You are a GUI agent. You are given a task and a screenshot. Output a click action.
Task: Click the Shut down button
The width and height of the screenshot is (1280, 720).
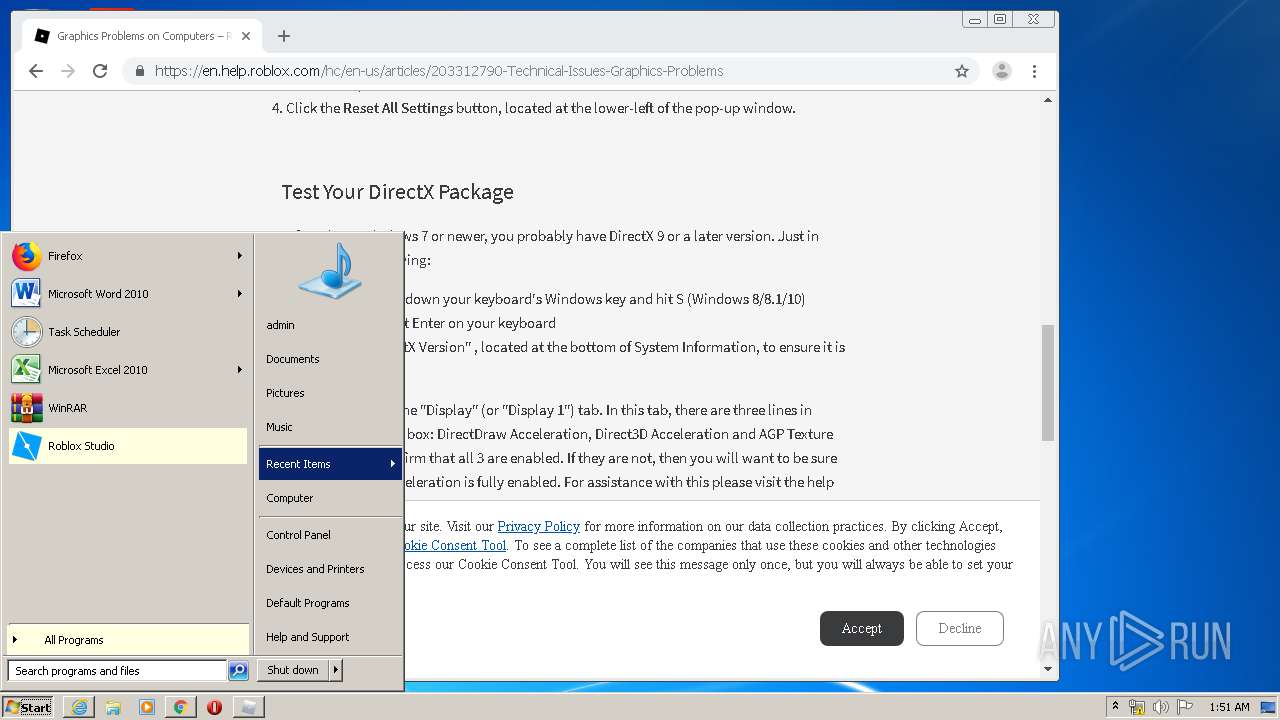click(293, 670)
